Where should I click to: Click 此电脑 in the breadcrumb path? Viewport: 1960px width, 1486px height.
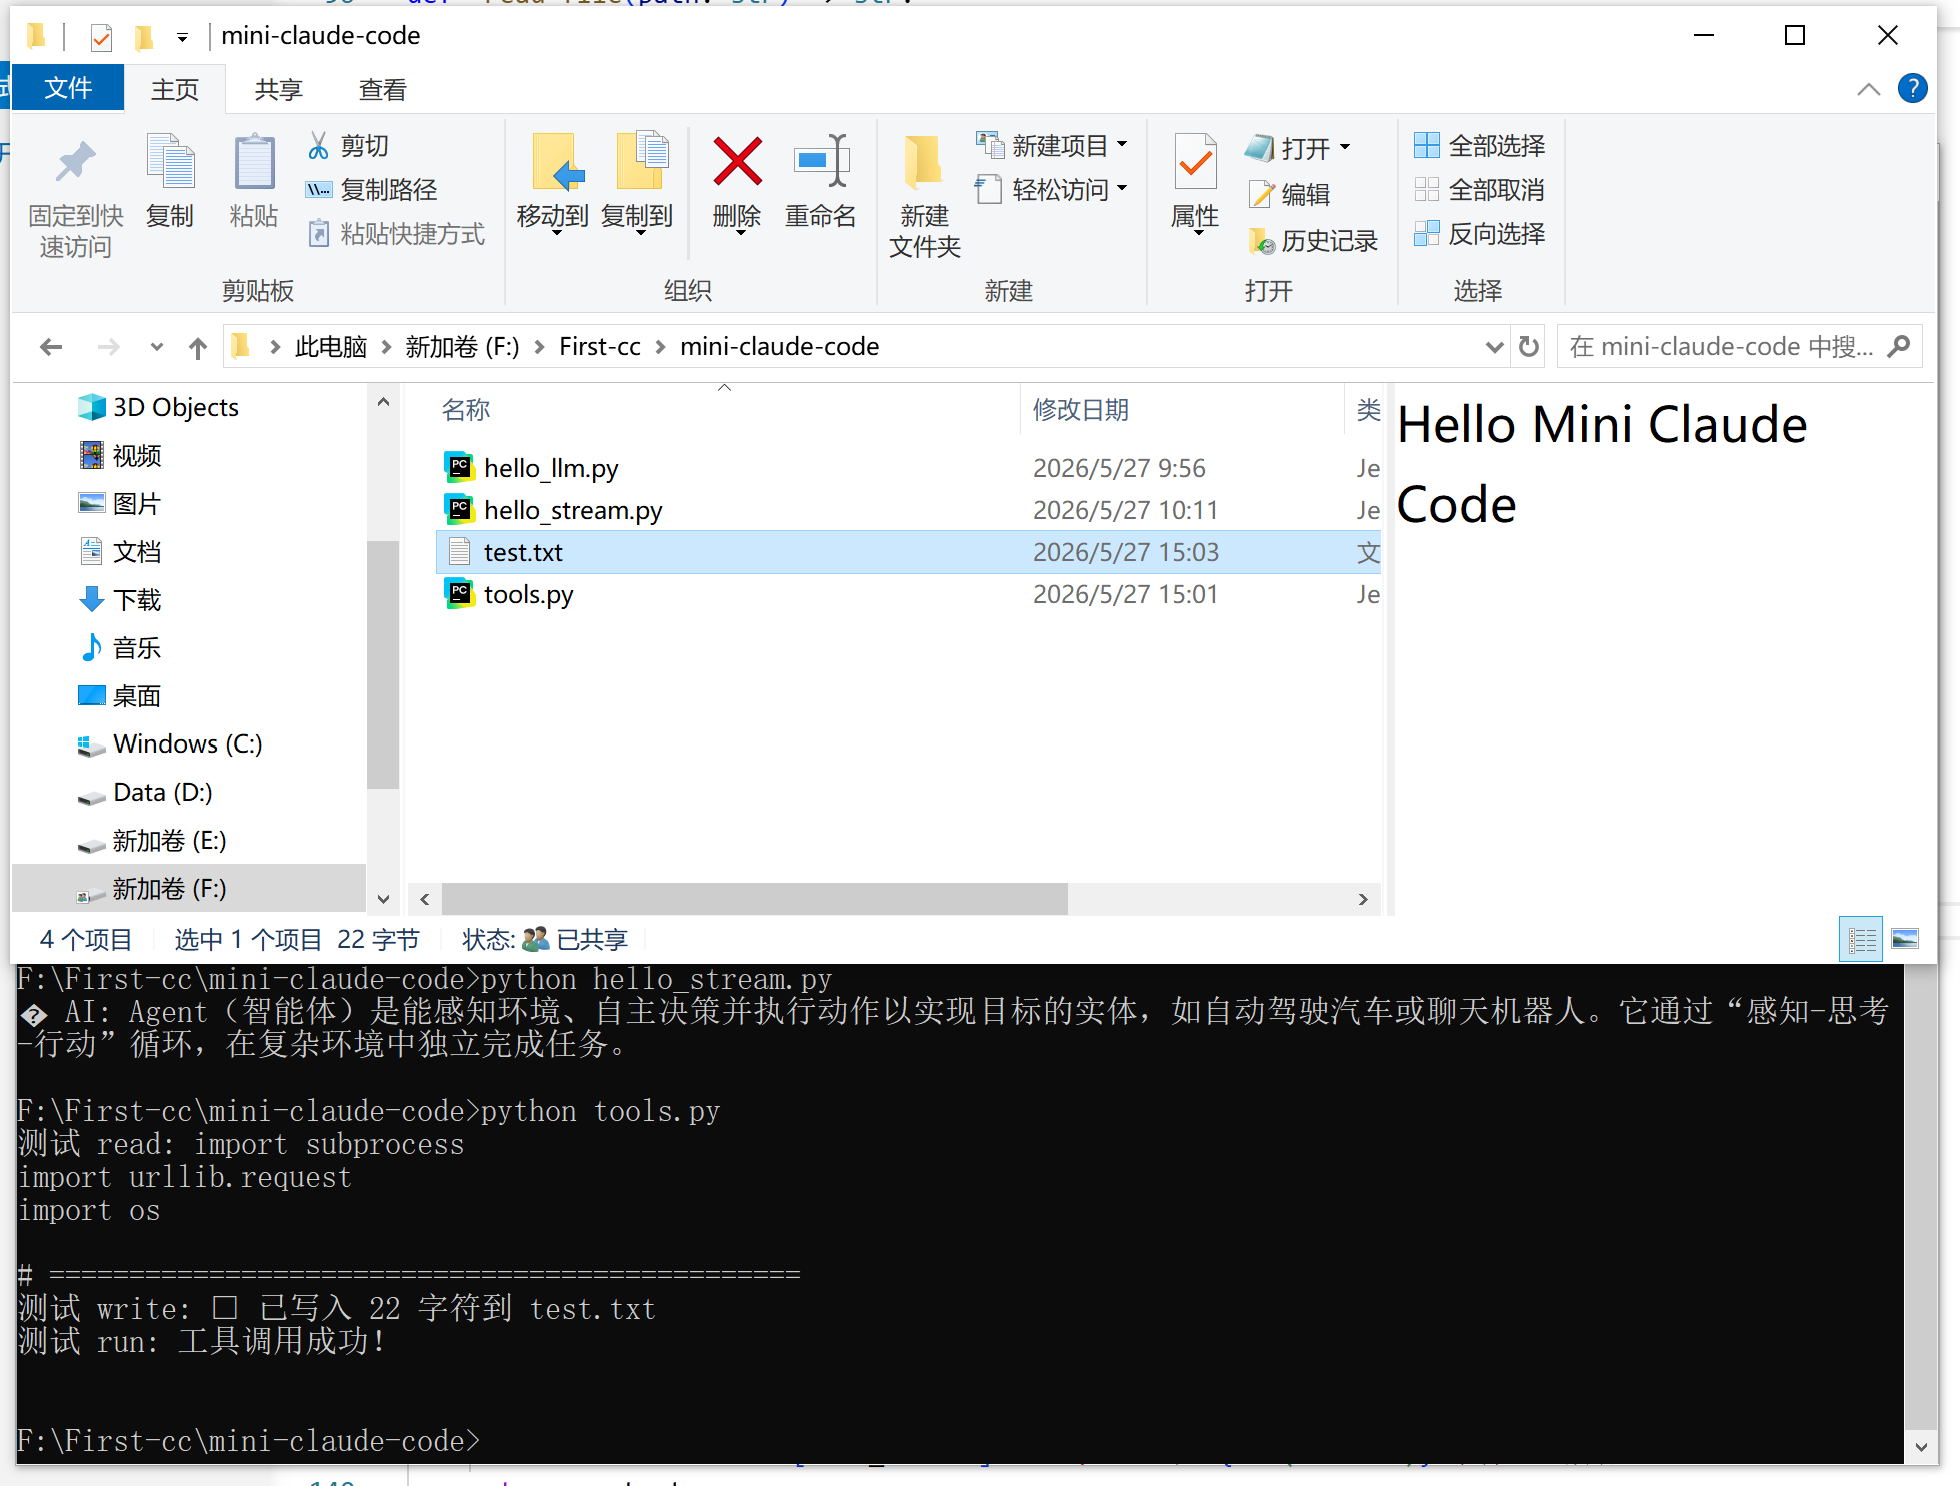[x=331, y=347]
